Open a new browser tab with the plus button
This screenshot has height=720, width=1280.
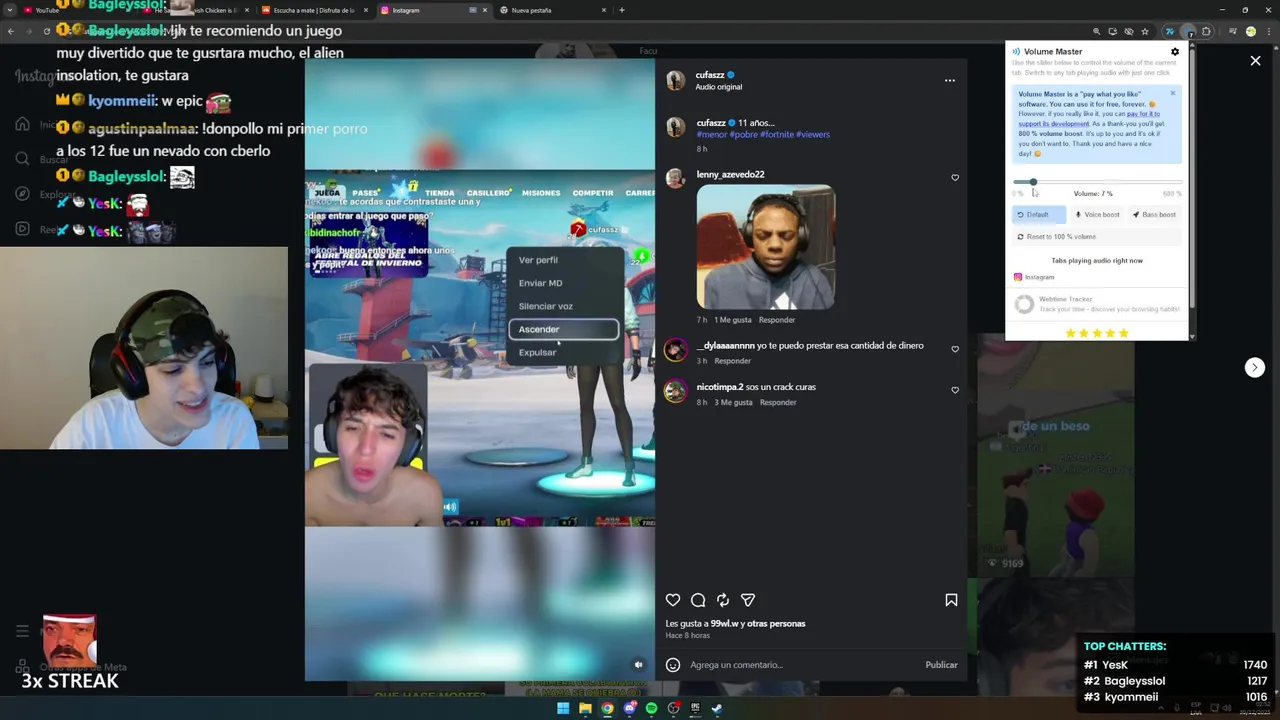[x=622, y=10]
